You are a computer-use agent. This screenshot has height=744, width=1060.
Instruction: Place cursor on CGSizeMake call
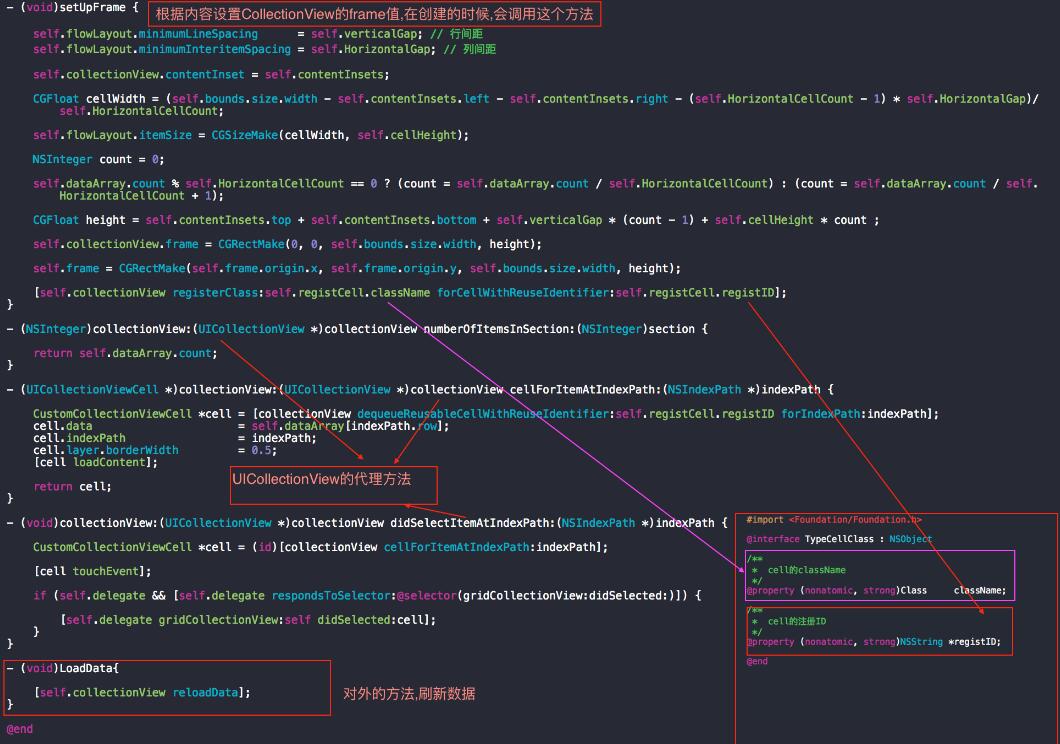244,135
